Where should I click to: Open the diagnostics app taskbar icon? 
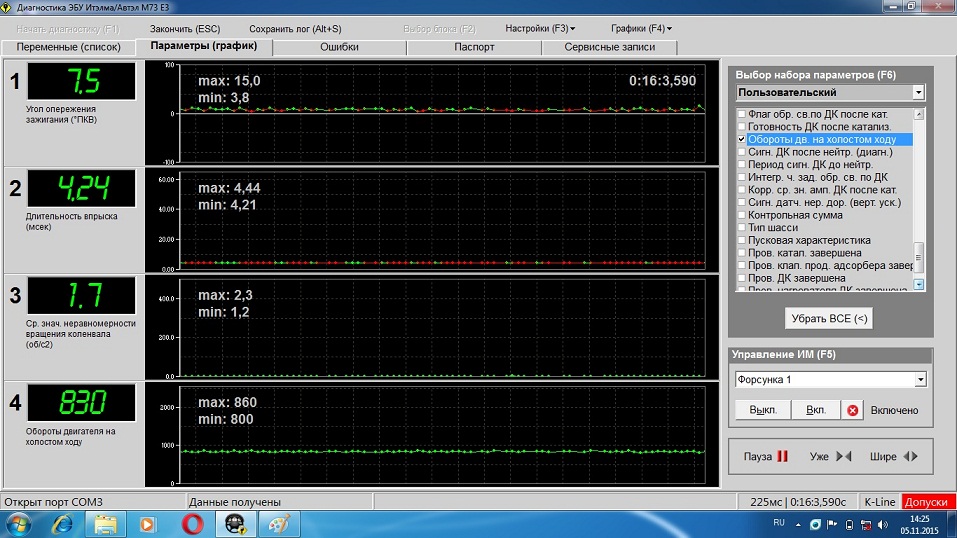[237, 523]
